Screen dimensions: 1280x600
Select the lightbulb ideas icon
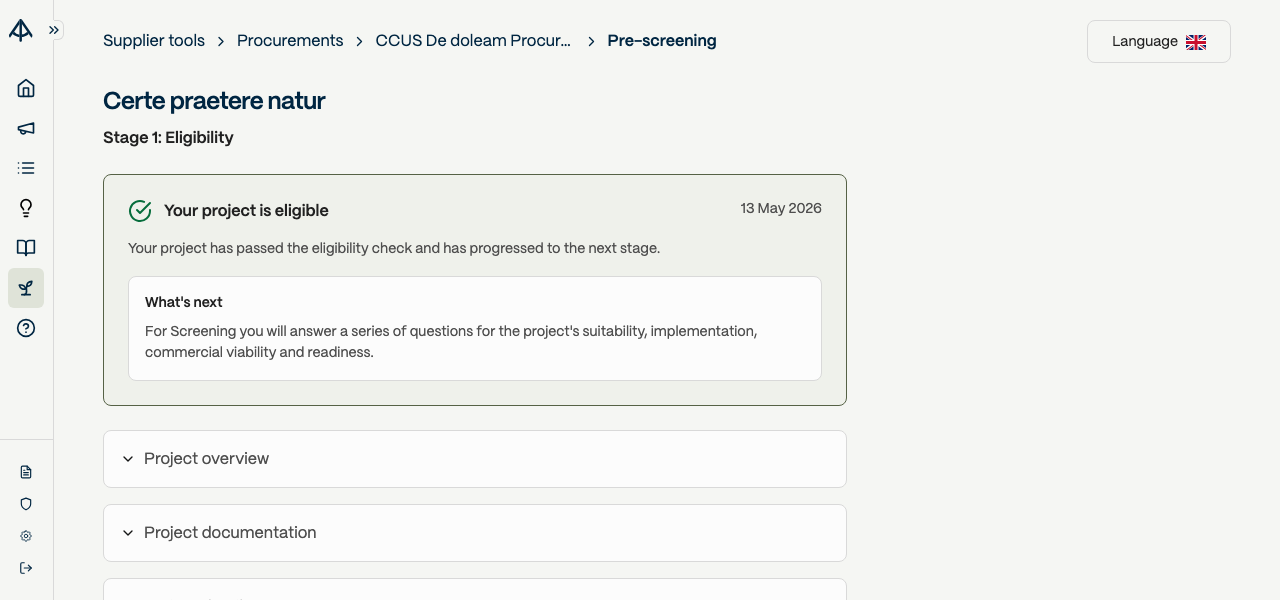coord(26,208)
